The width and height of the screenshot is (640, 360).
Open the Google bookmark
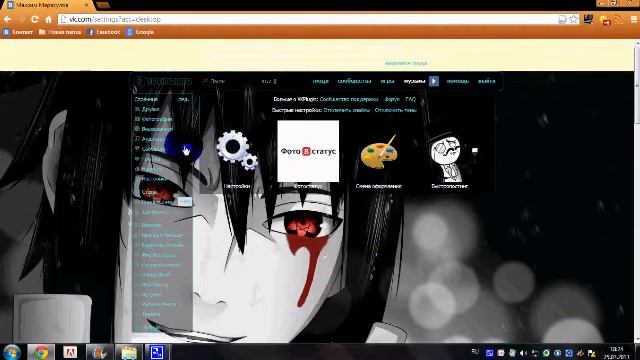tap(140, 32)
